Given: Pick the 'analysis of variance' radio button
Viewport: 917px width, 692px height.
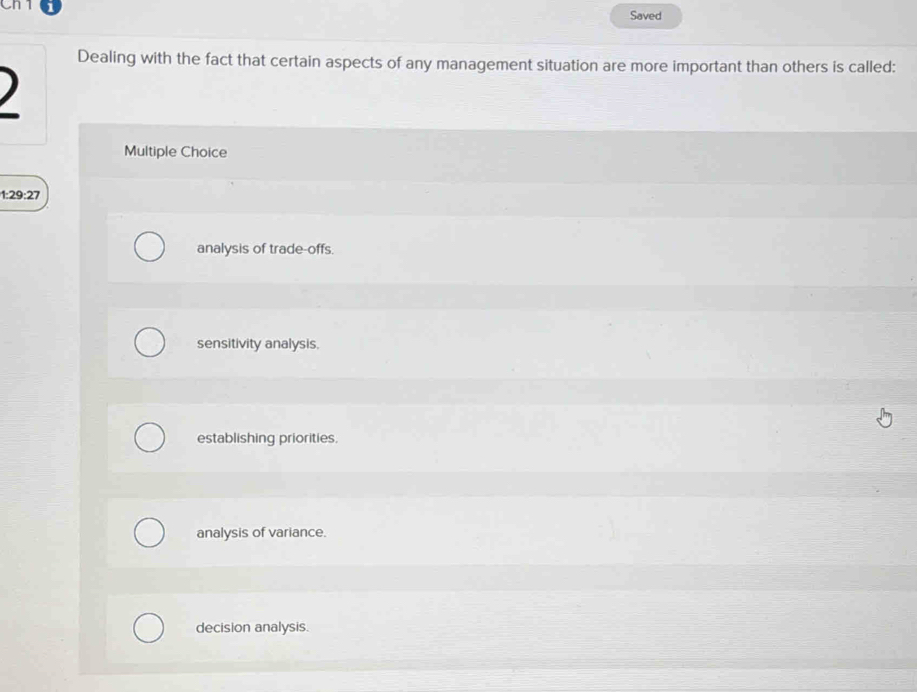Looking at the screenshot, I should (150, 533).
